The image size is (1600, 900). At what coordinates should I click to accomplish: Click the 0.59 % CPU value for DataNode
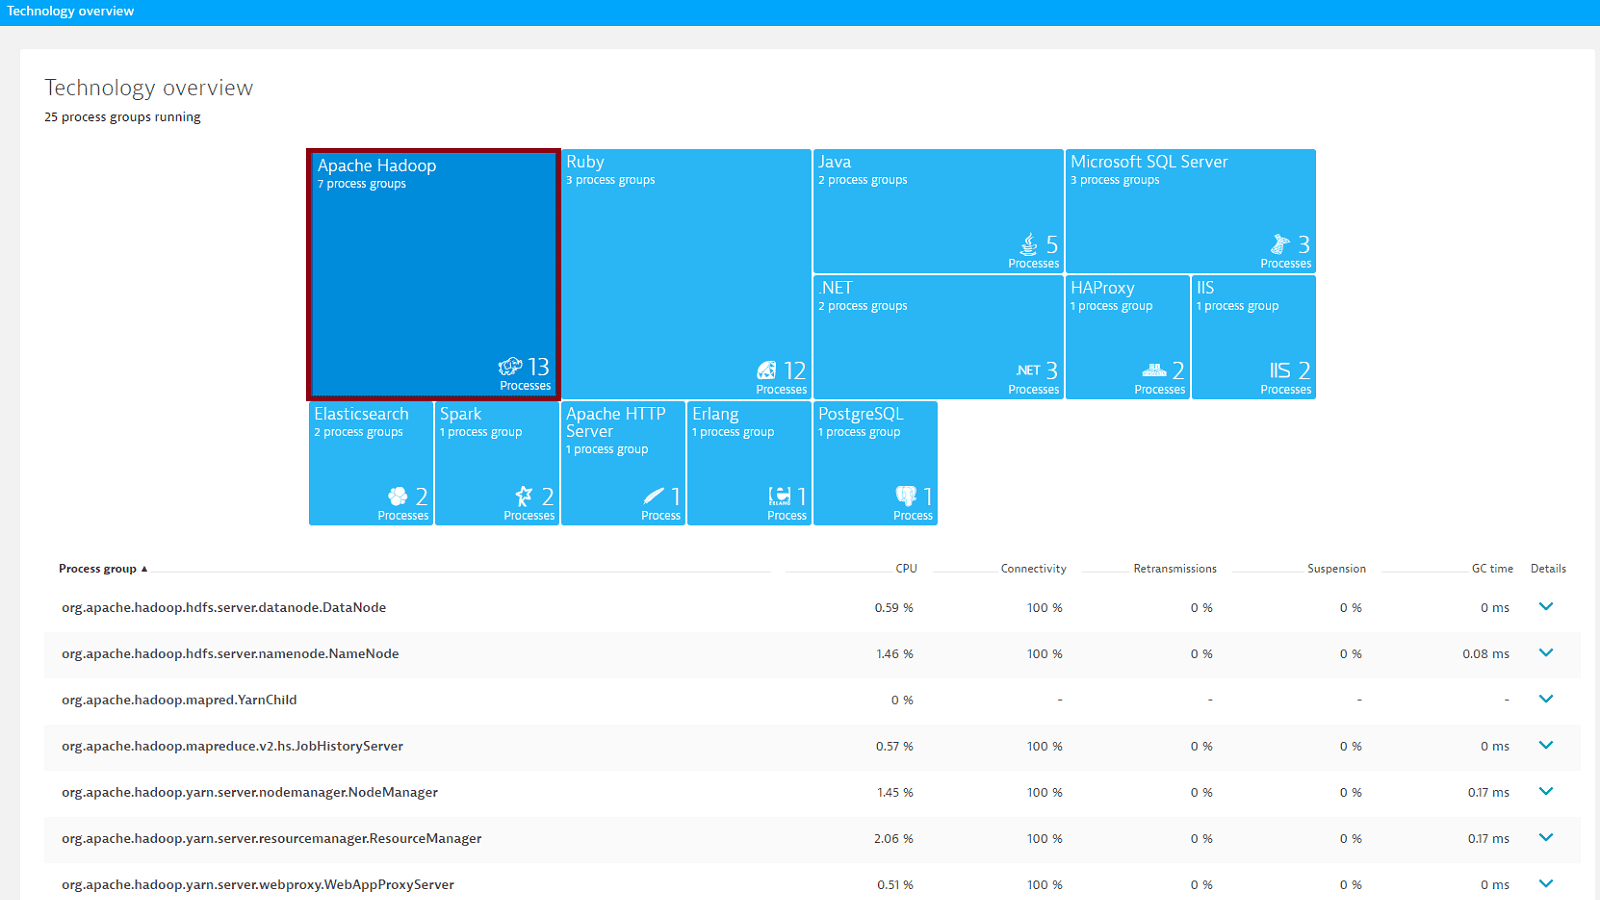tap(894, 608)
